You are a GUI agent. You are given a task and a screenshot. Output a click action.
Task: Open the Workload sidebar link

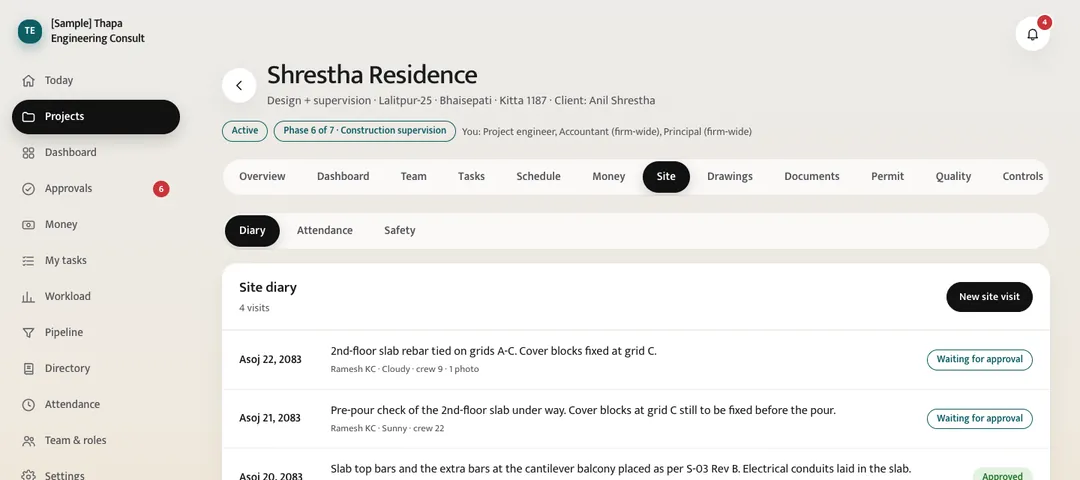(x=96, y=297)
